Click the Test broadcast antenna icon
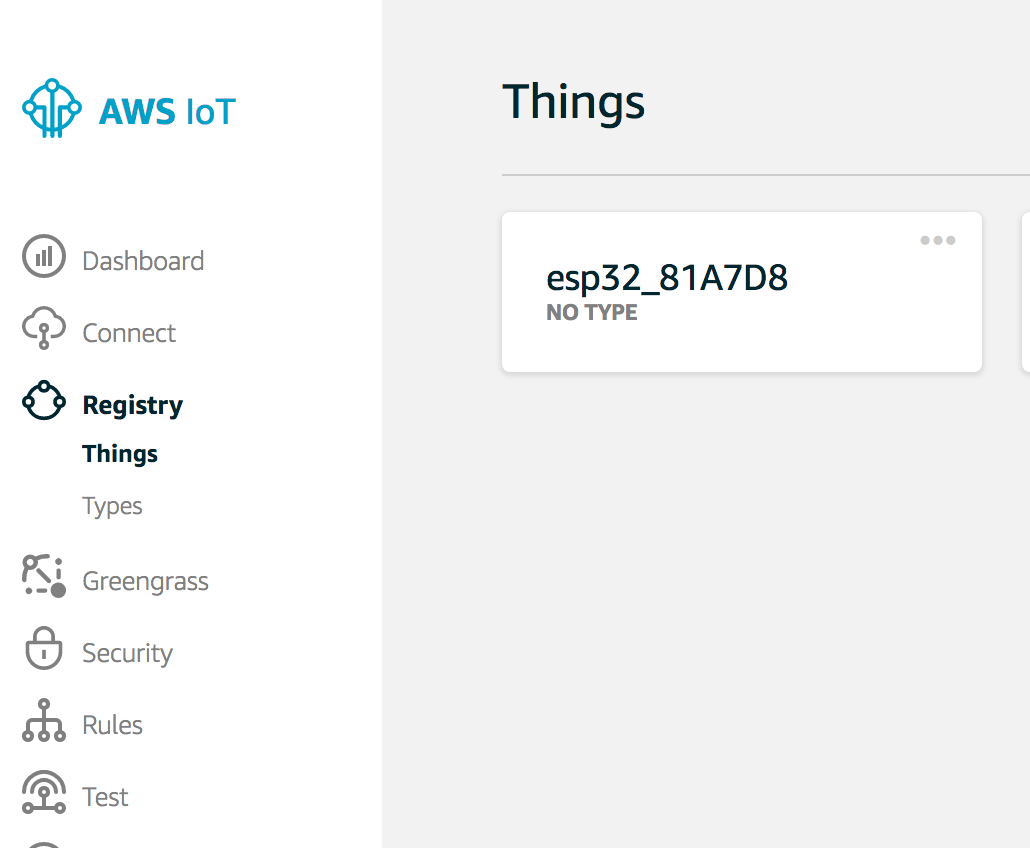Image resolution: width=1030 pixels, height=848 pixels. [x=44, y=792]
